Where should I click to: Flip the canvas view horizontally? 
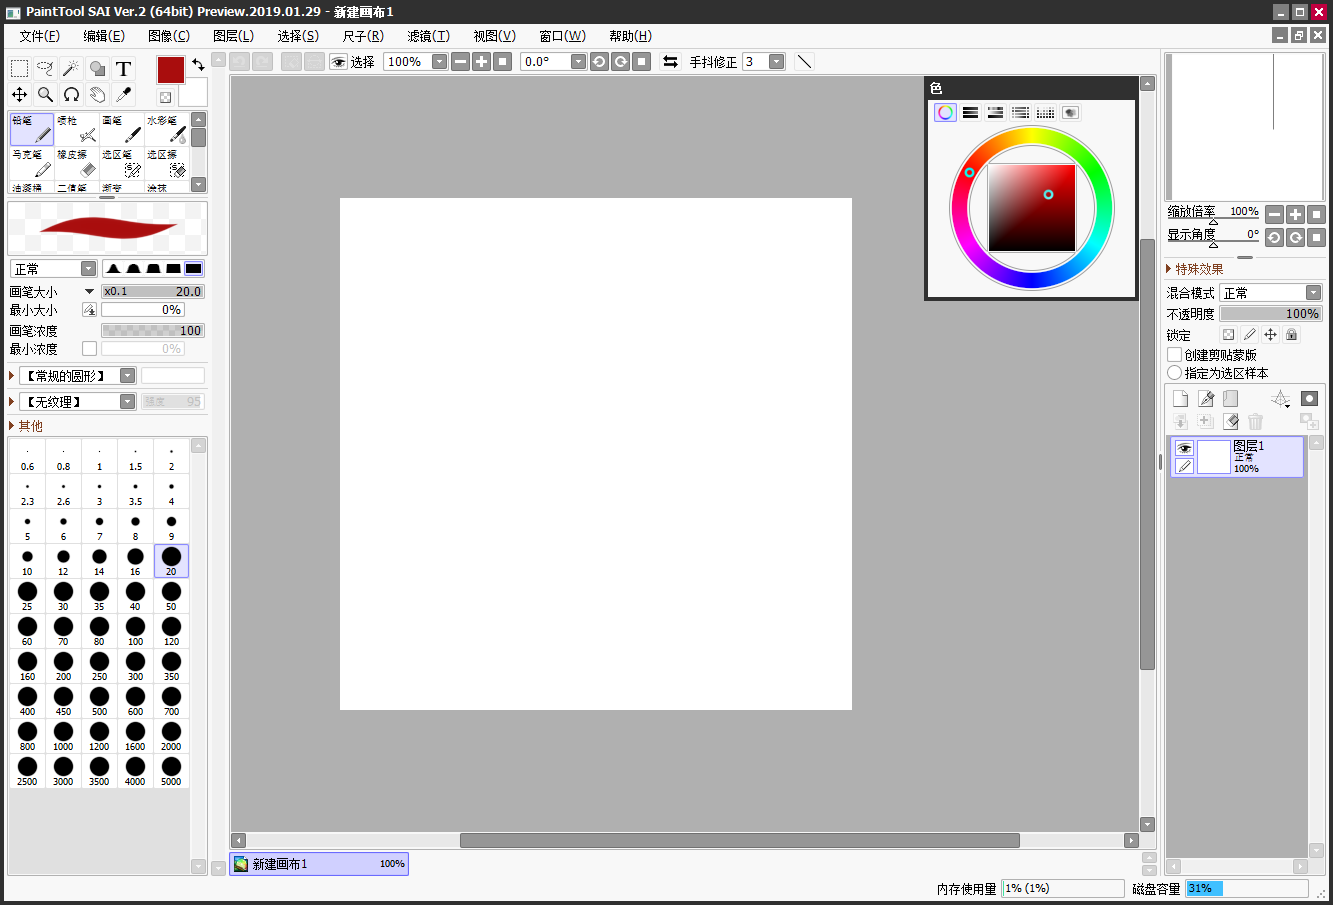coord(670,62)
